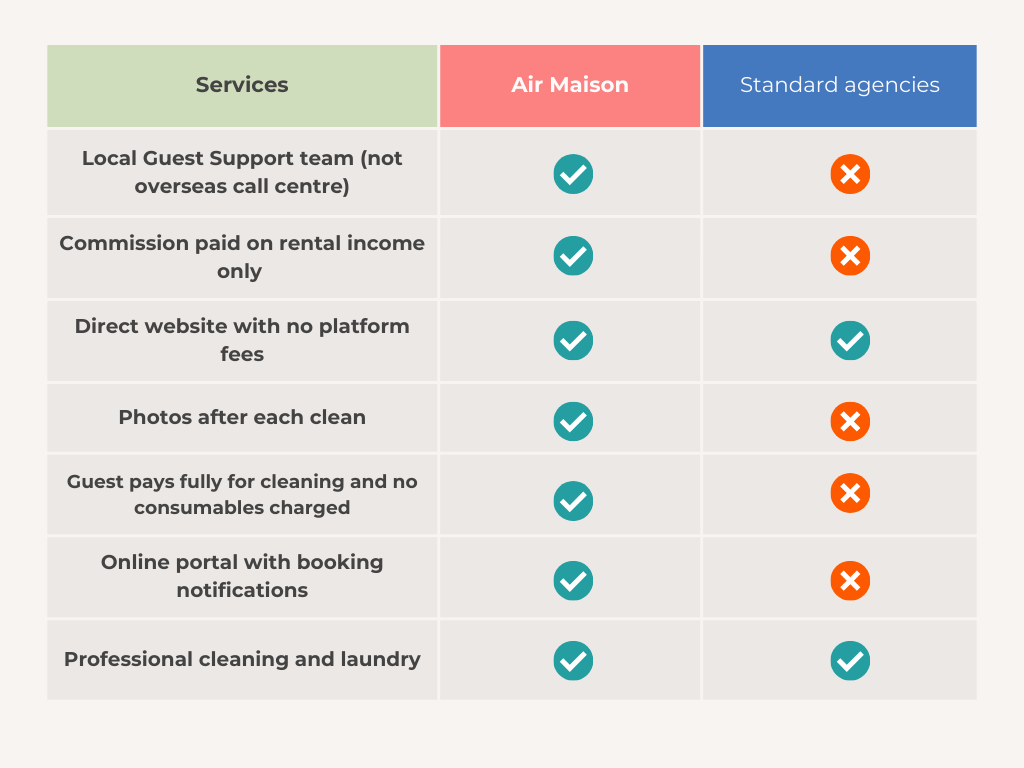Select Air Maison checkmark for Photos after each clean
1024x768 pixels.
[x=573, y=421]
